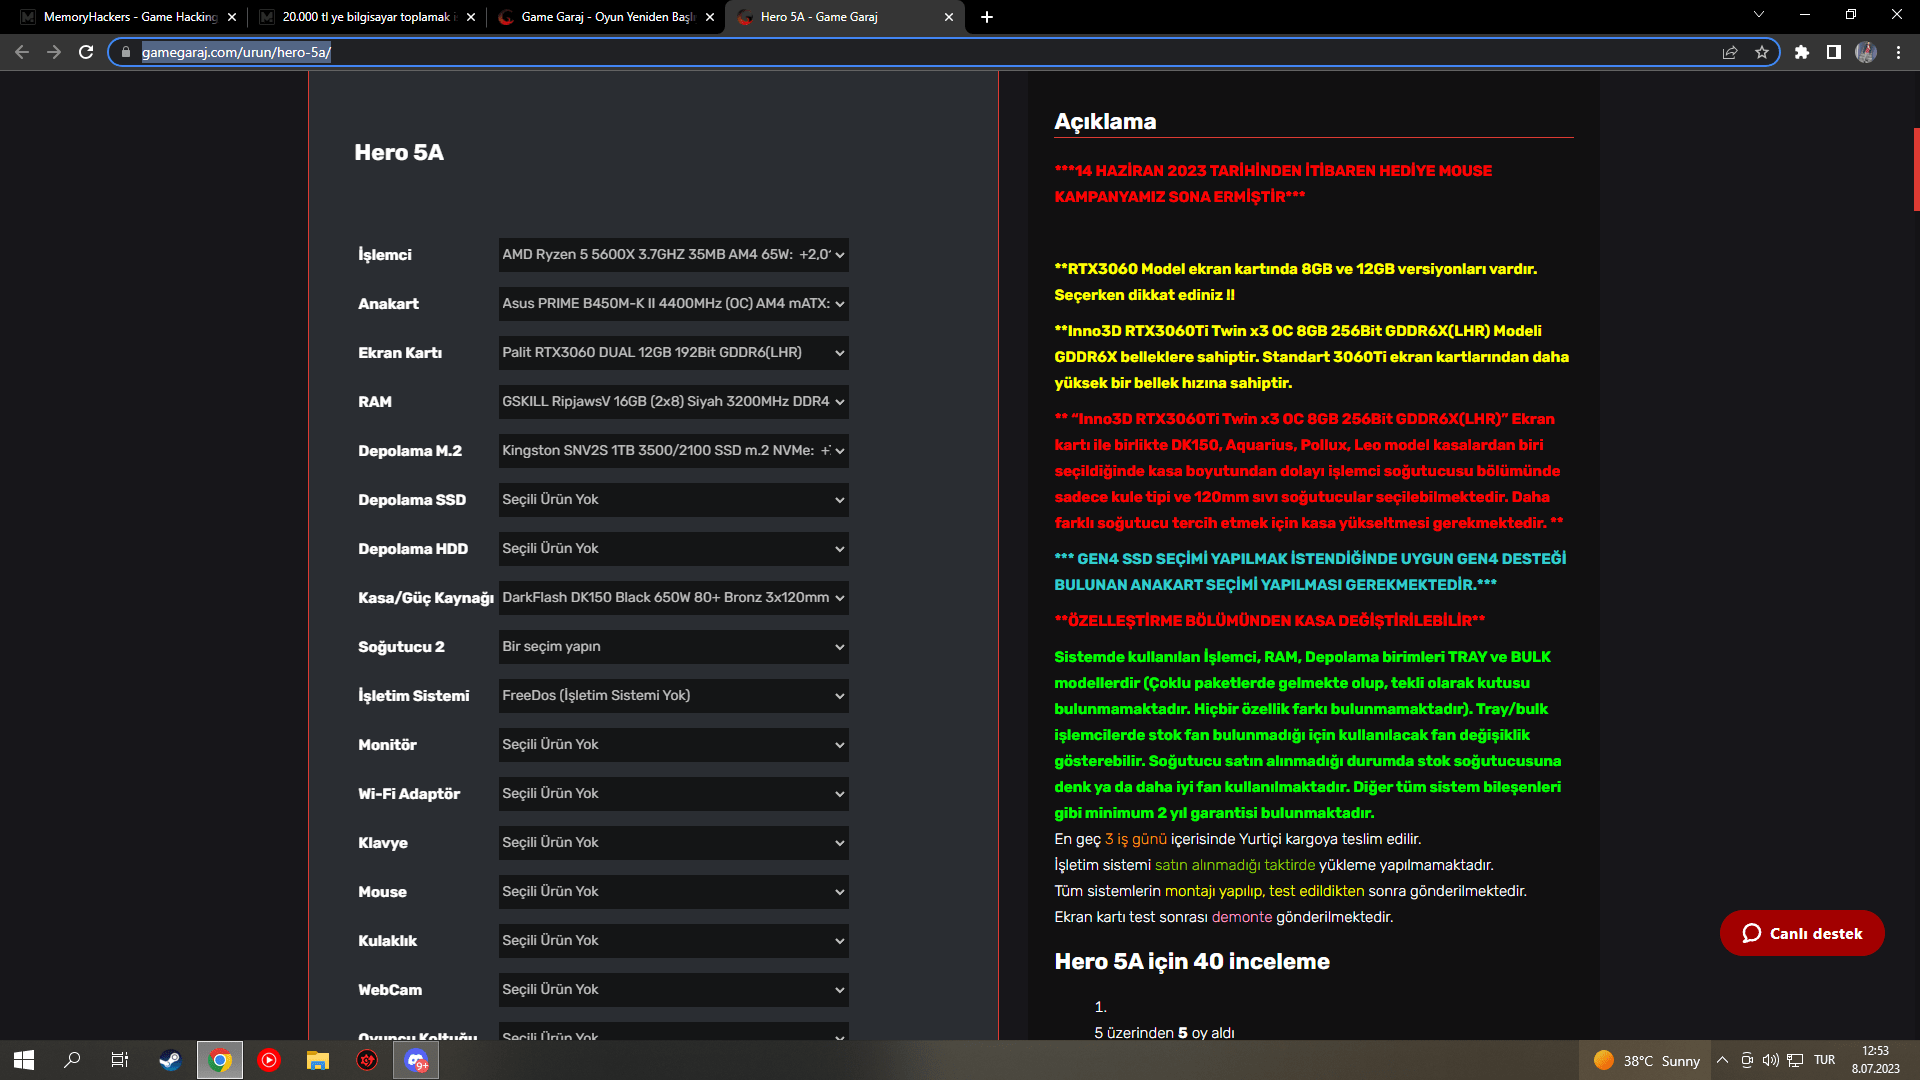Open the Windows Start menu
The height and width of the screenshot is (1080, 1920).
coord(24,1060)
